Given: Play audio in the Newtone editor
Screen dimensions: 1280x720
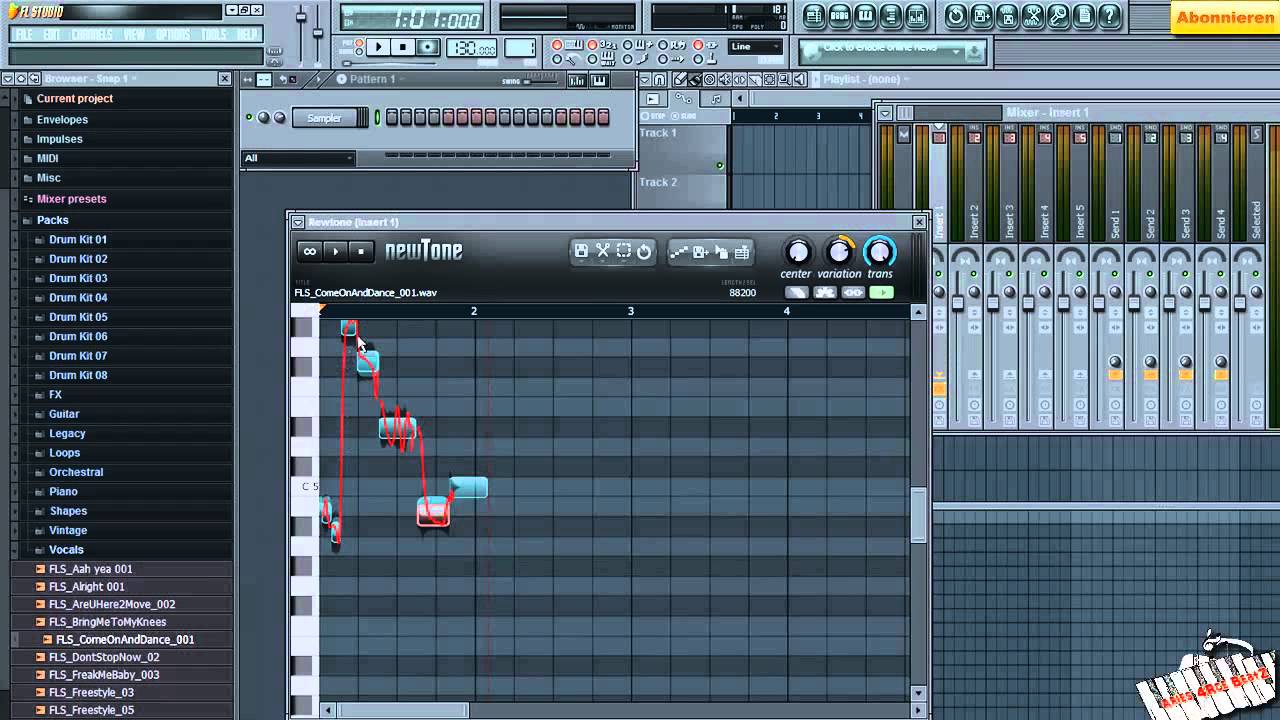Looking at the screenshot, I should click(336, 251).
